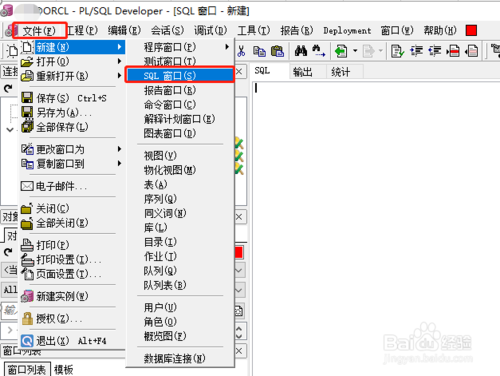Open the 编辑(E) menu
Viewport: 500px width, 376px height.
coord(124,31)
